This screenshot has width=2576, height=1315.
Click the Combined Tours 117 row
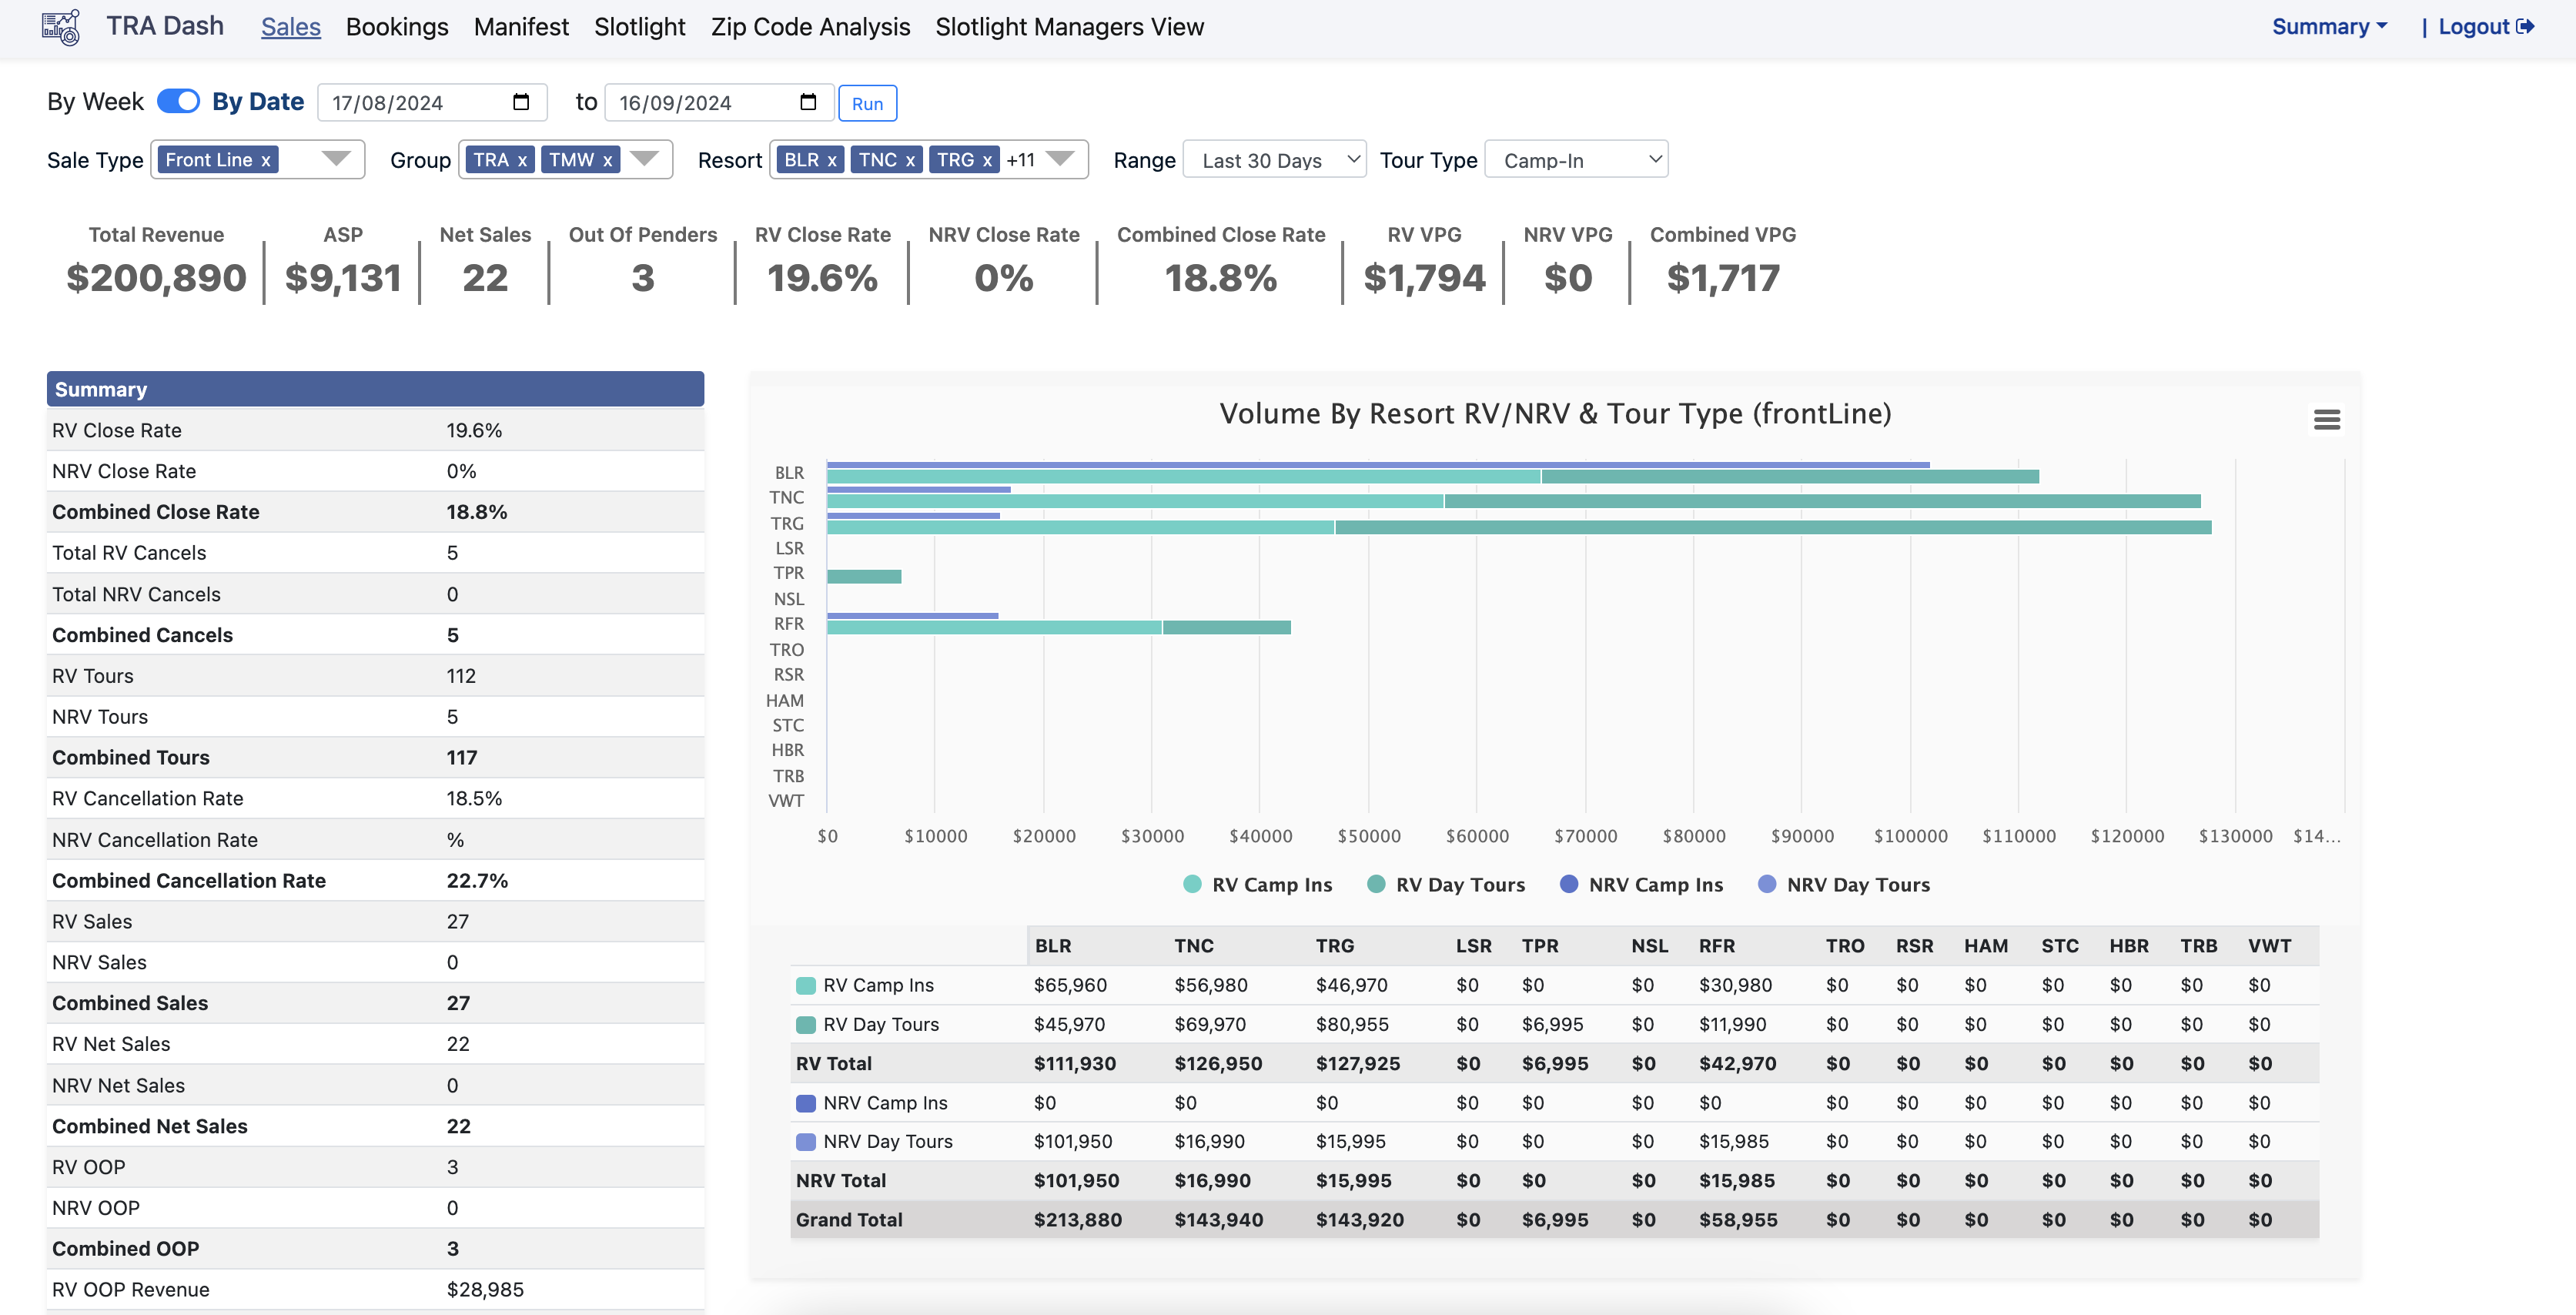[375, 757]
